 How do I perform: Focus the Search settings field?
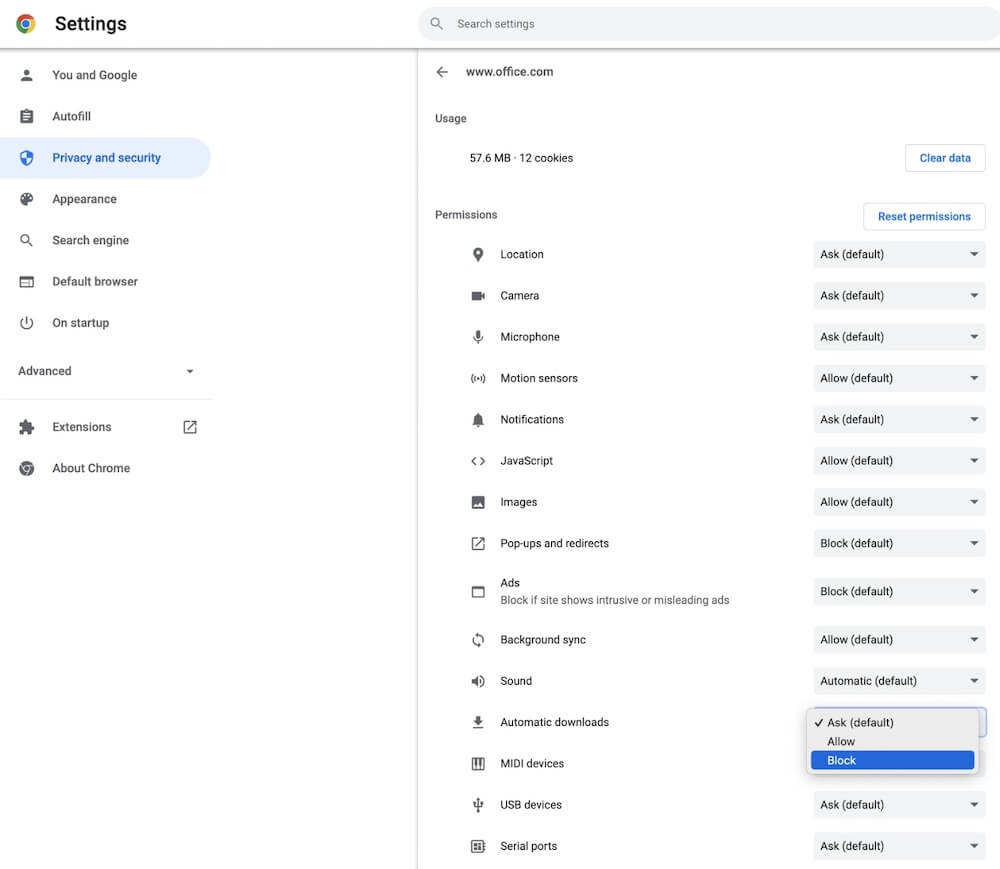pos(708,24)
